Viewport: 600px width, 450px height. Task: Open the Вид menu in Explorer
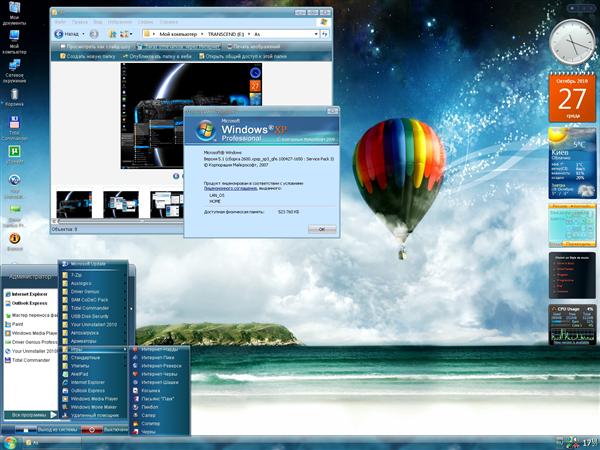click(98, 22)
